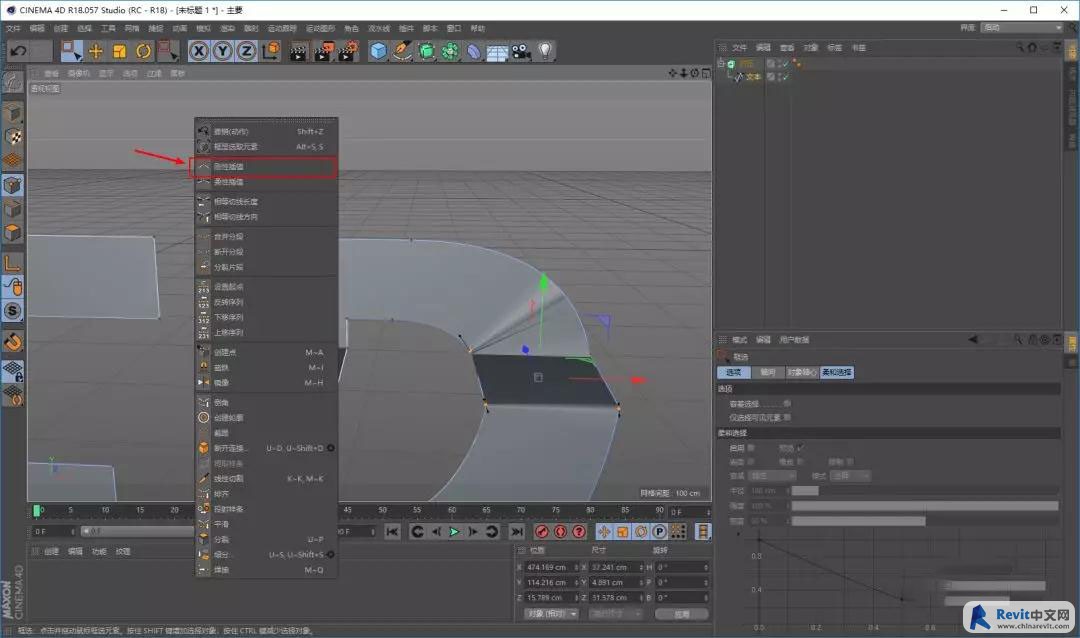Click the coordinate system icon after Z
Image resolution: width=1080 pixels, height=638 pixels.
click(x=271, y=51)
